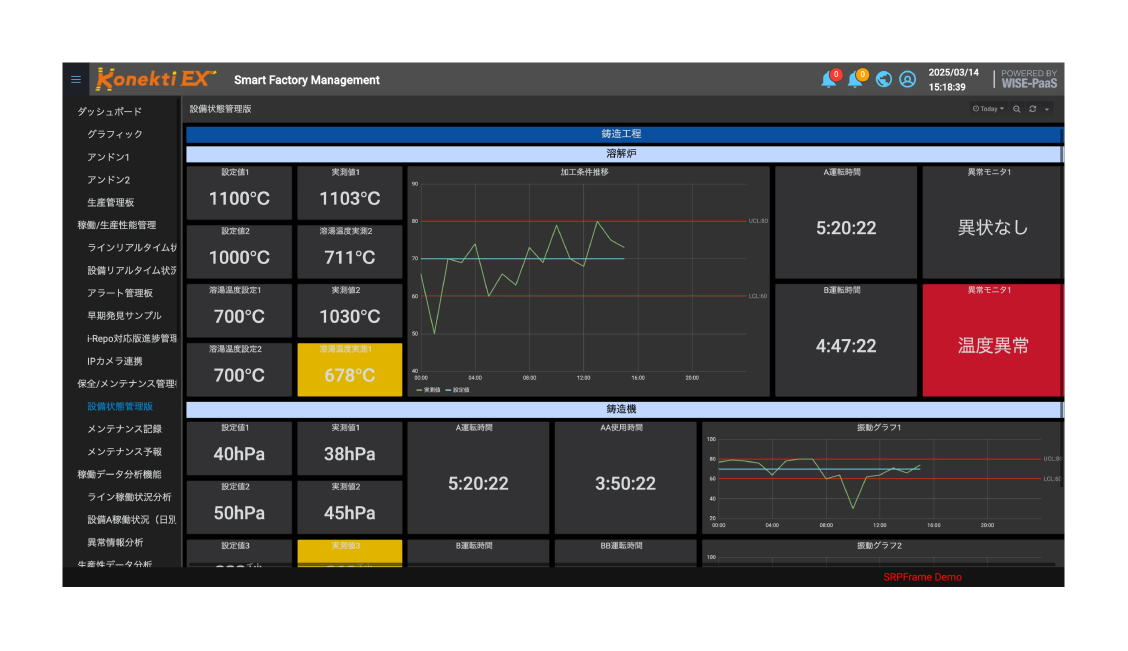
Task: Click the 鋳造工程 blue header bar
Action: (623, 134)
